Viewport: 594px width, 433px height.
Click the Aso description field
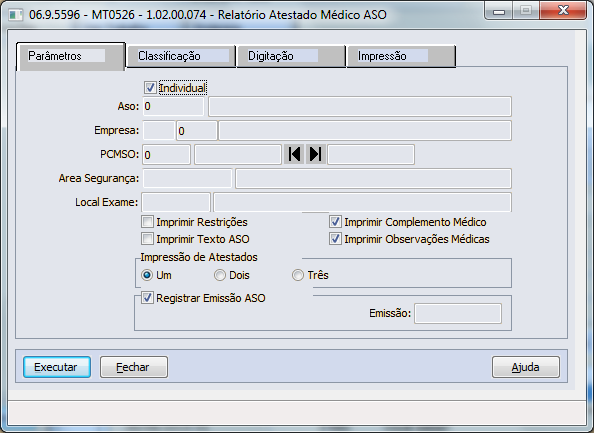[360, 106]
